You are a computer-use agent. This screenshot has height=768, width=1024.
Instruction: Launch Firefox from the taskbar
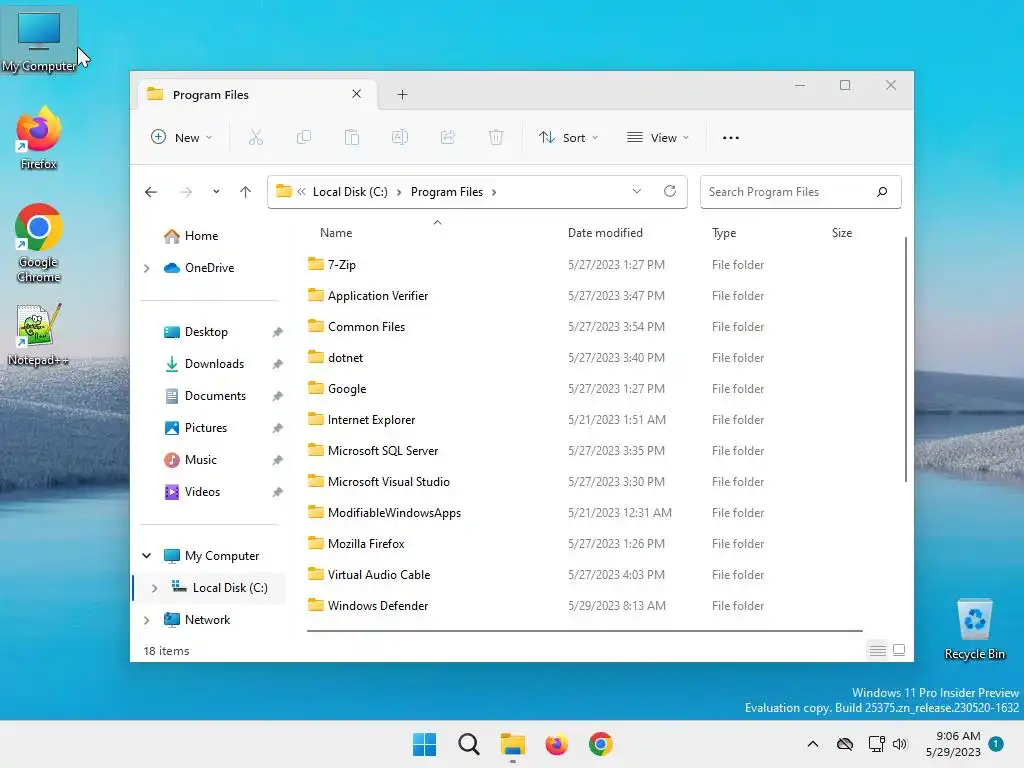click(x=556, y=744)
